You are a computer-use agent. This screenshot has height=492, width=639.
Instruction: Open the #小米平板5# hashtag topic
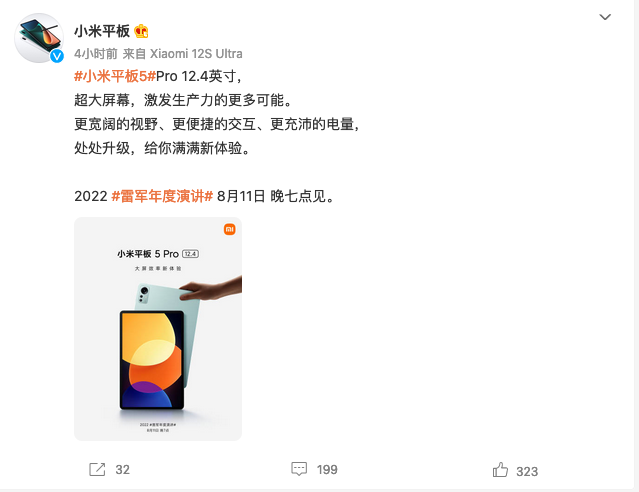click(115, 76)
